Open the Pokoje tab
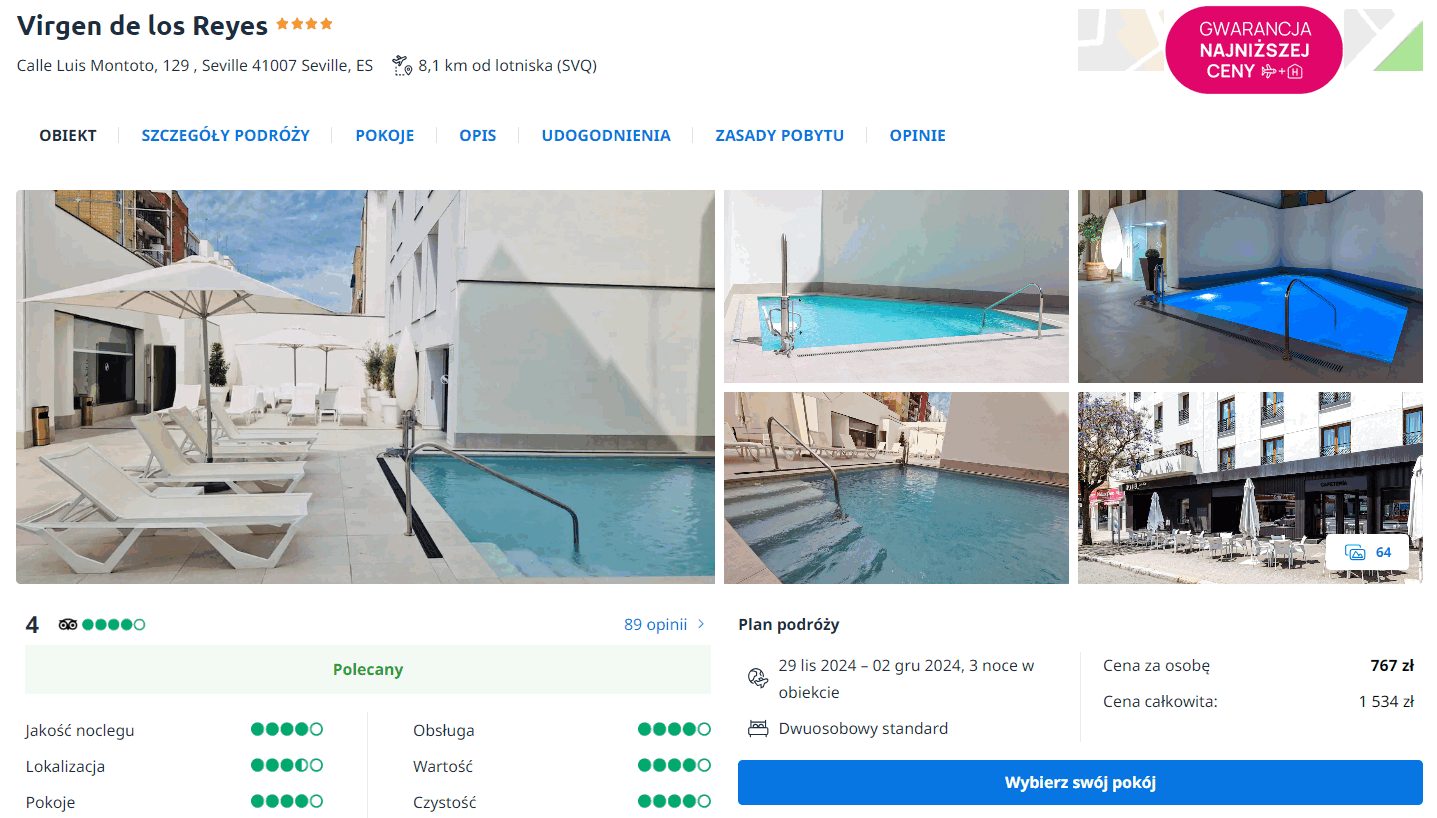This screenshot has height=818, width=1437. tap(384, 135)
